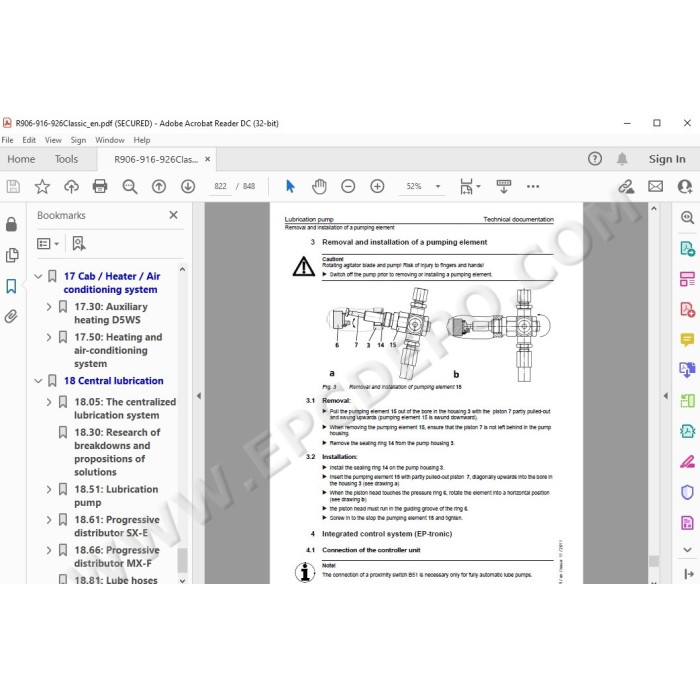Expand 18.66 Progressive distributor MX-F
The height and width of the screenshot is (700, 700).
click(49, 550)
